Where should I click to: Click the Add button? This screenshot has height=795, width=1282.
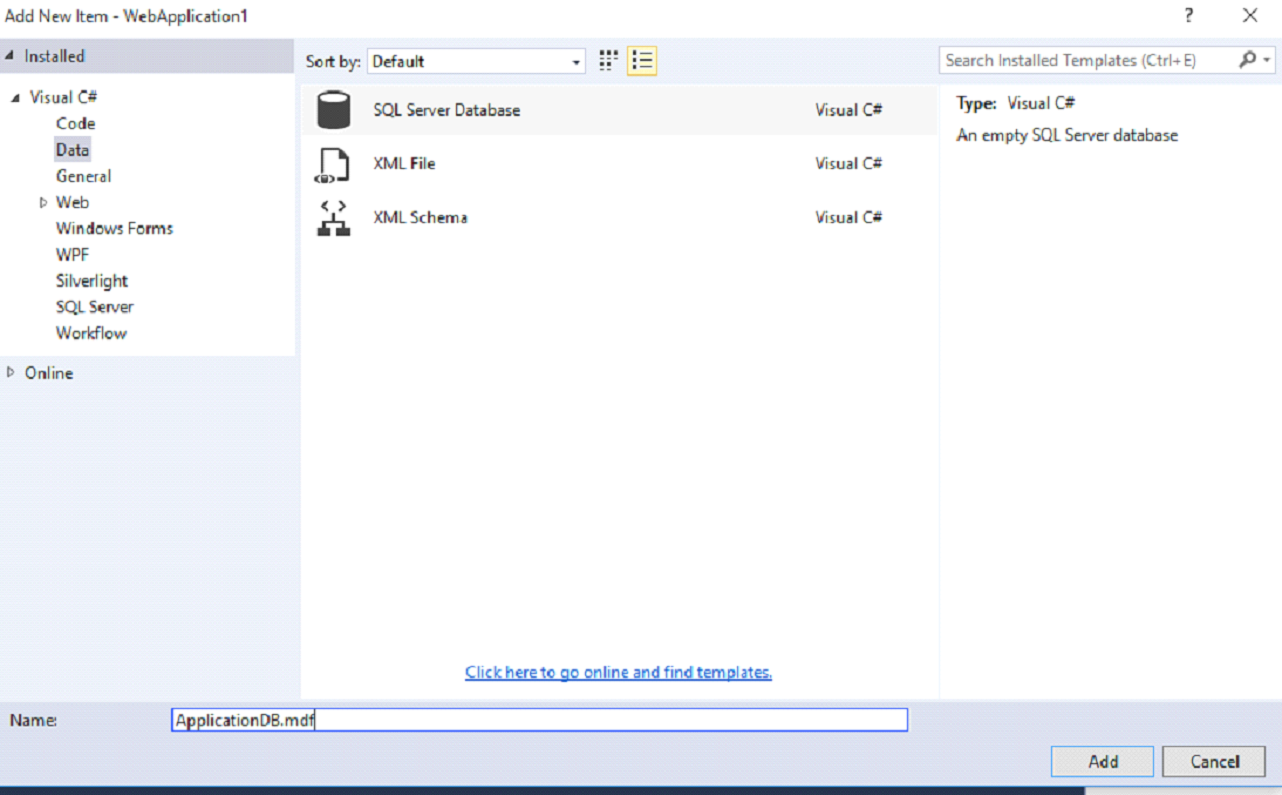[x=1101, y=761]
